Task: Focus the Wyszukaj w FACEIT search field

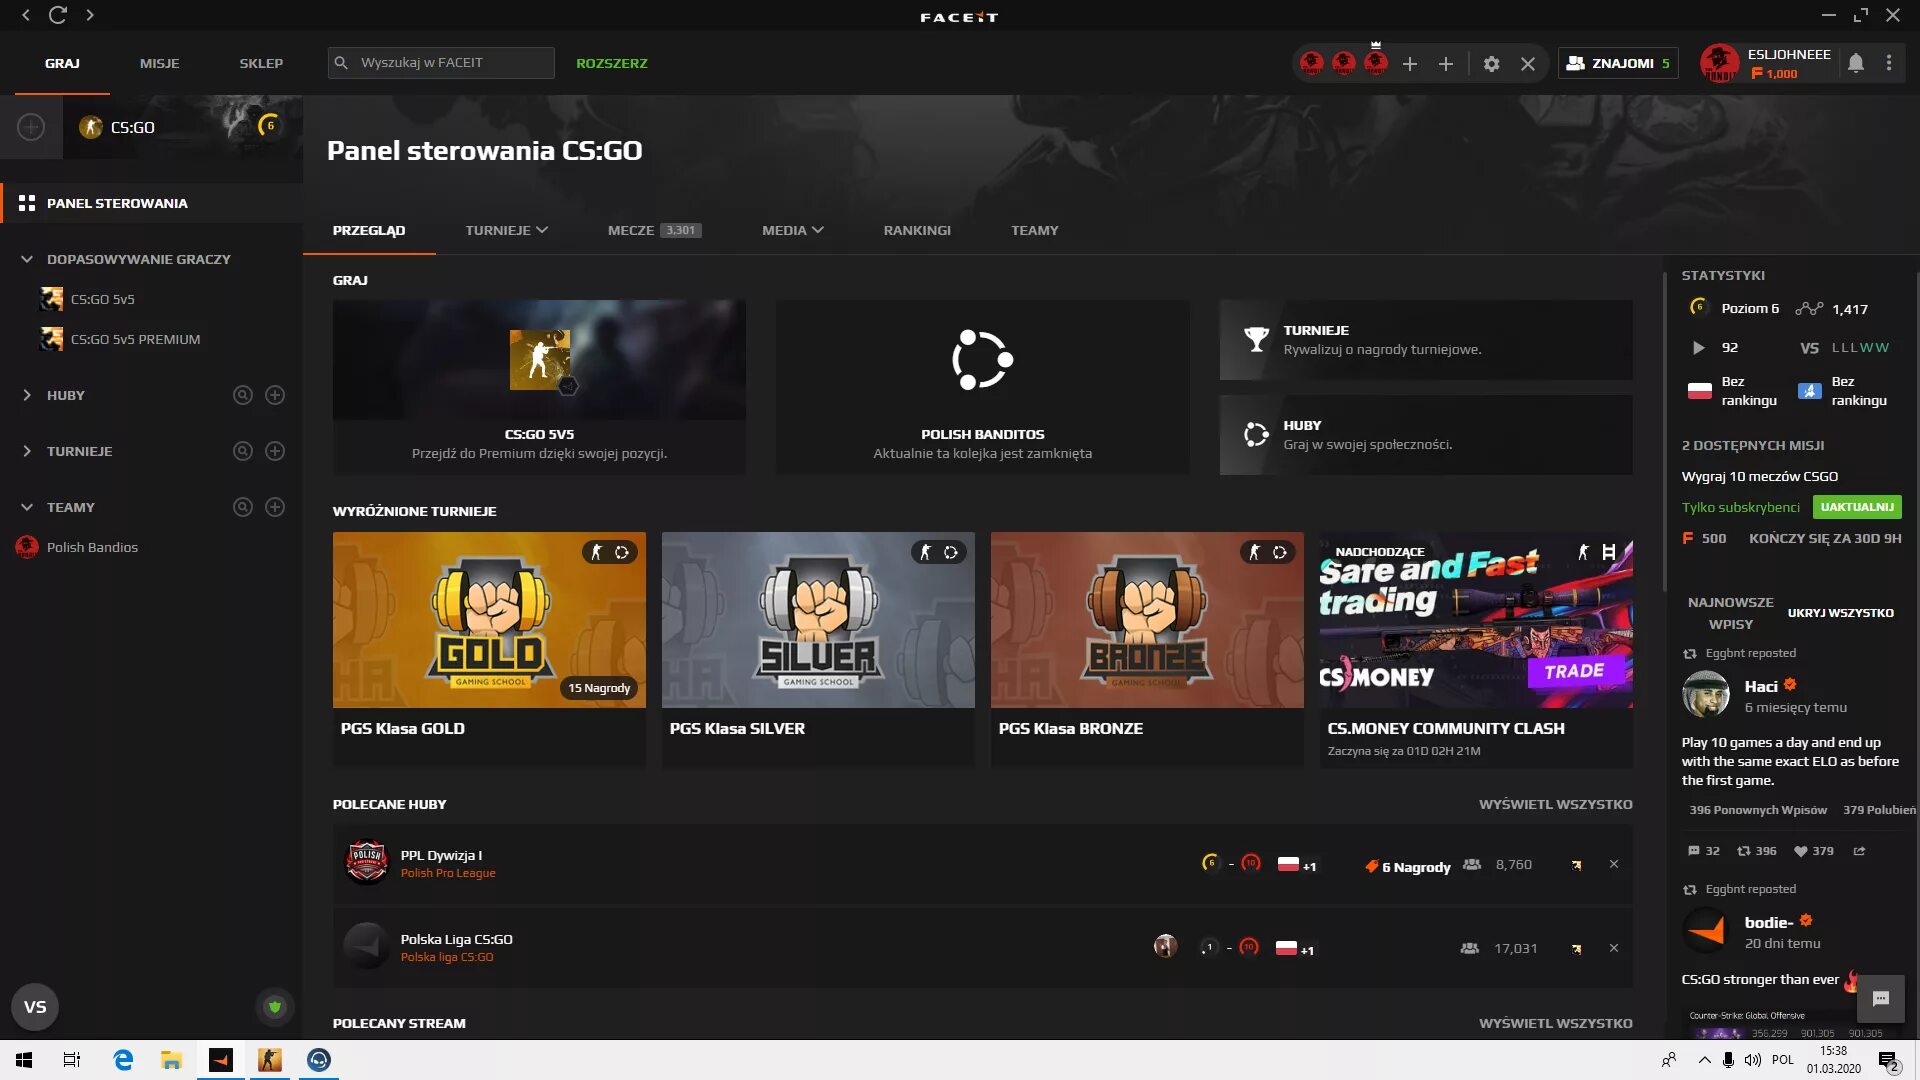Action: click(441, 63)
